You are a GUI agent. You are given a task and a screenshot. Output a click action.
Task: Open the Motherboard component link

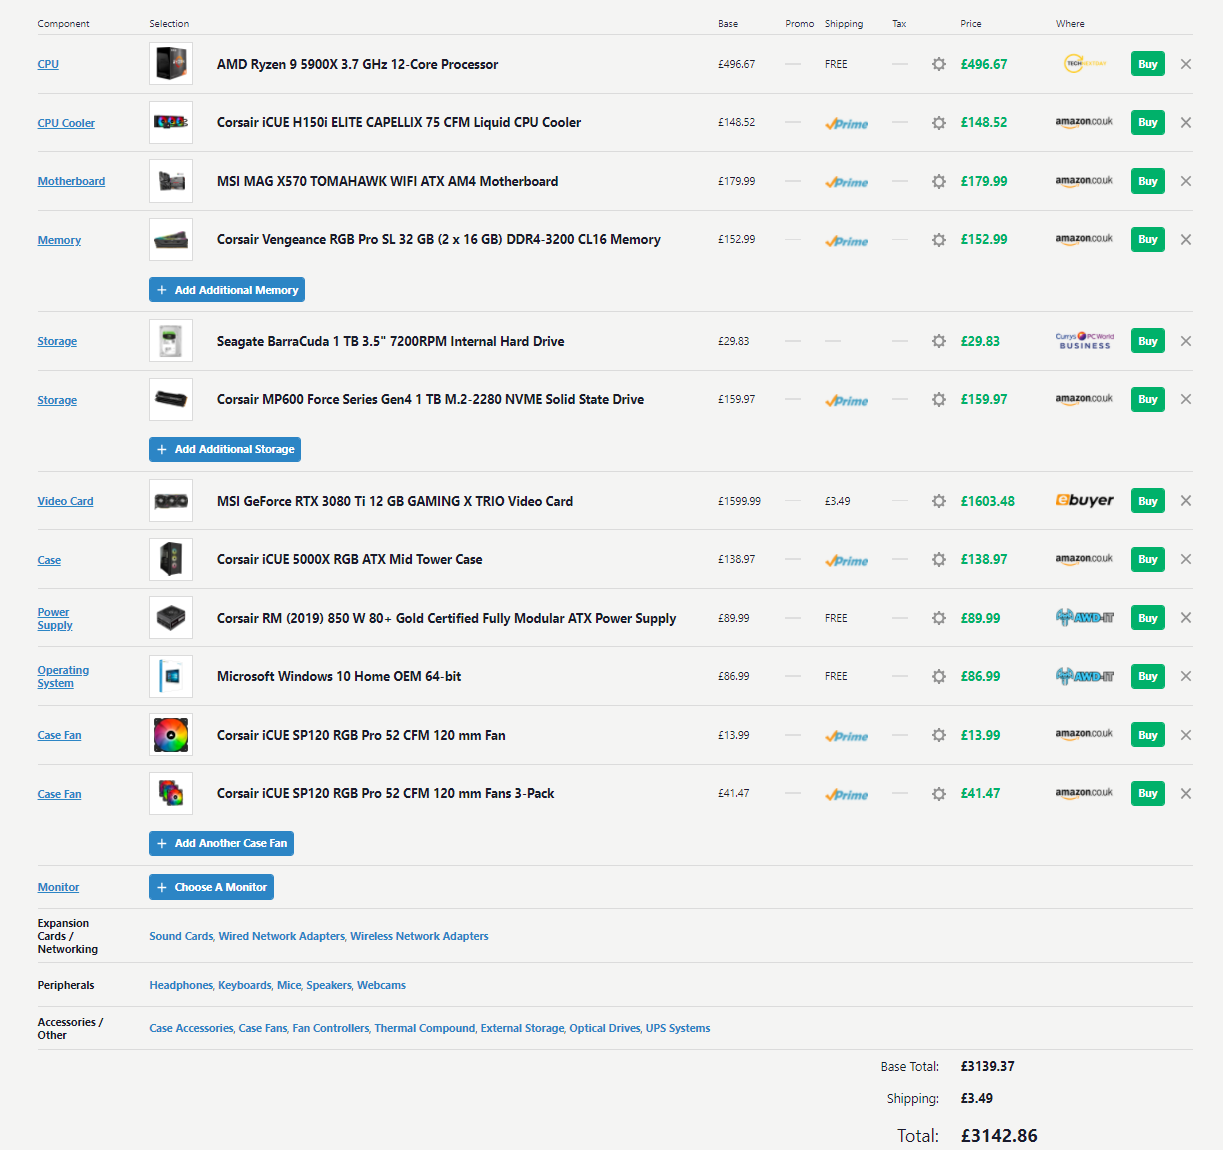(71, 181)
